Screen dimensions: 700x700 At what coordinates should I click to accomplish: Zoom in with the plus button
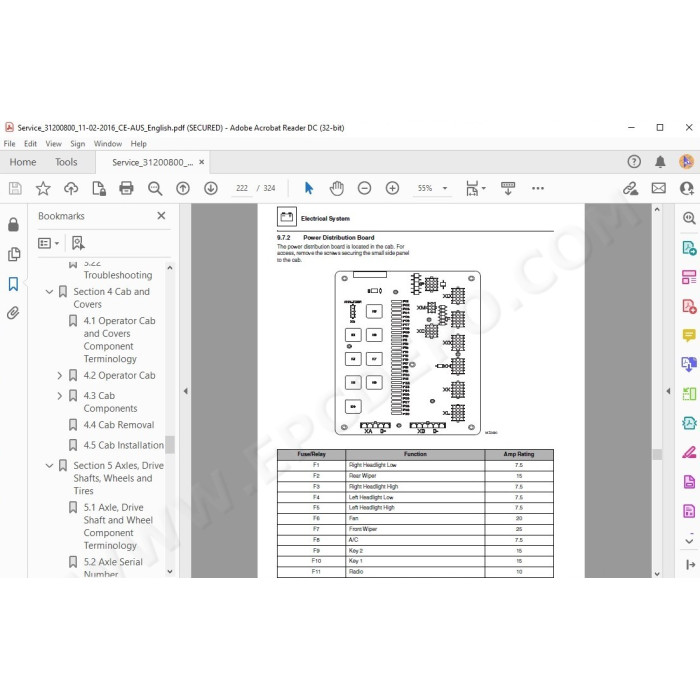(x=392, y=188)
